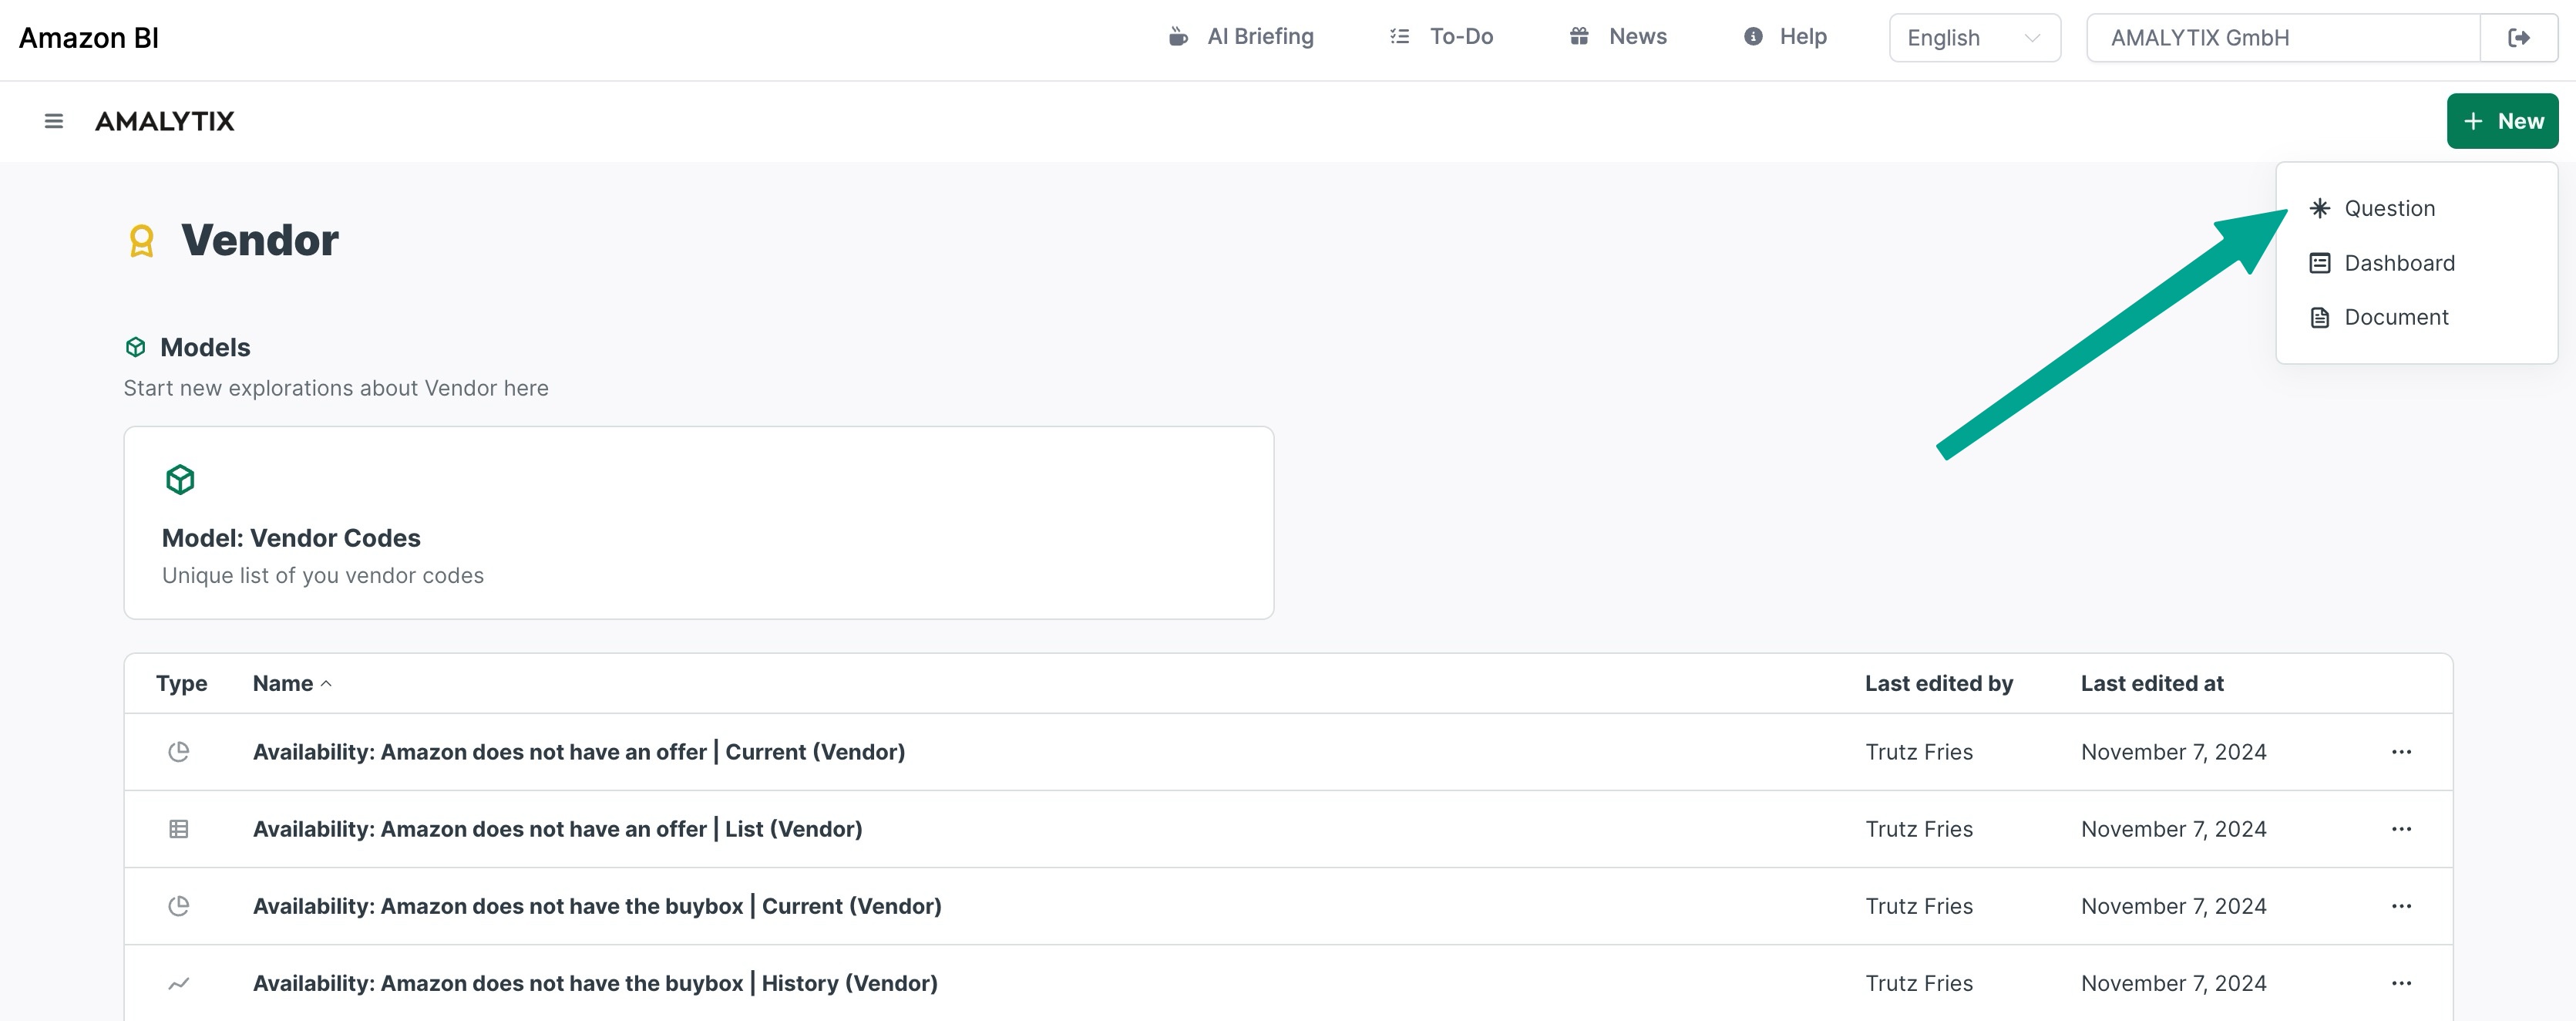Click line chart icon for 'buybox | History' row
The width and height of the screenshot is (2576, 1021).
tap(179, 984)
